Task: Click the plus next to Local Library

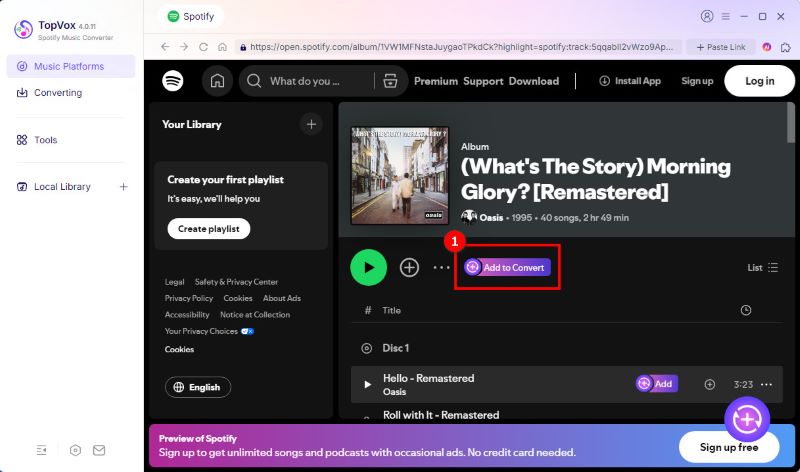Action: [123, 187]
